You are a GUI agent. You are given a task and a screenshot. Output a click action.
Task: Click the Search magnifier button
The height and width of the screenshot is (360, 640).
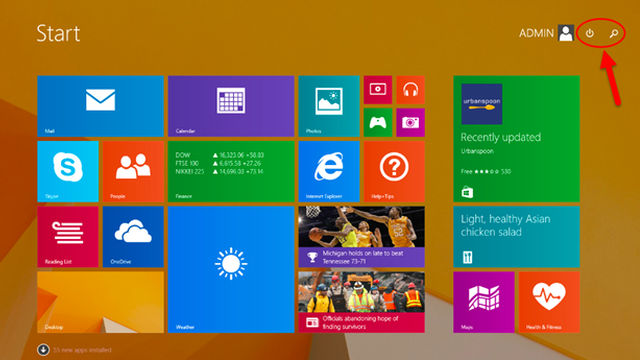[614, 33]
